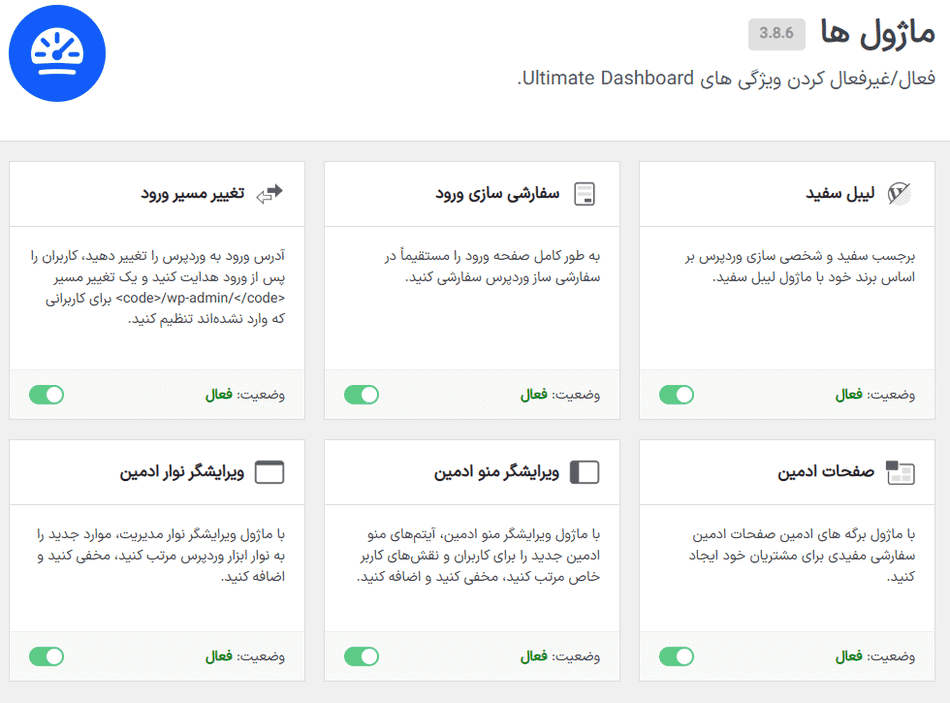Click the description containing /wp-admin/ code
Viewport: 950px width, 703px height.
click(158, 287)
